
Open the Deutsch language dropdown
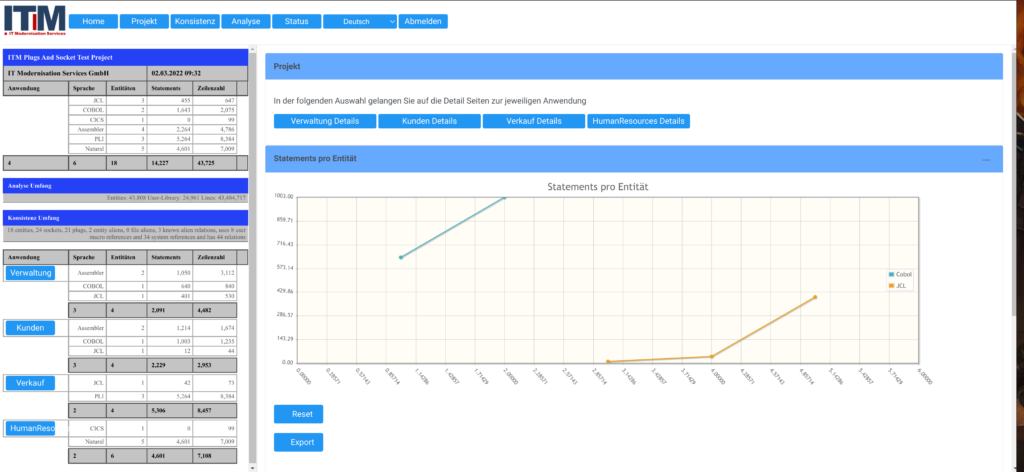point(359,21)
